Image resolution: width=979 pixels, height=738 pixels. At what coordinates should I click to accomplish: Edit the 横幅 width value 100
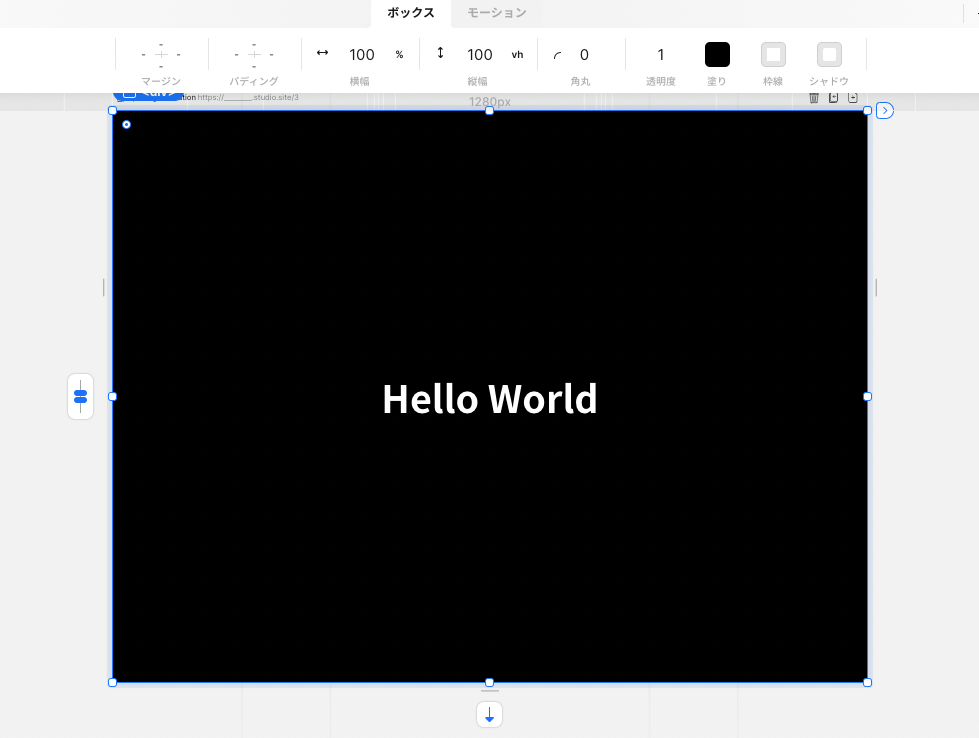click(x=362, y=55)
